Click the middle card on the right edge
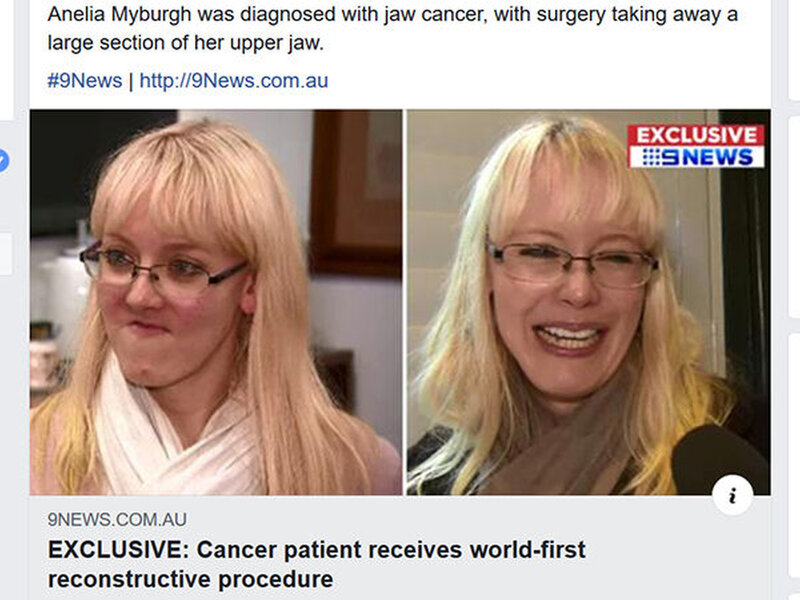 point(794,217)
